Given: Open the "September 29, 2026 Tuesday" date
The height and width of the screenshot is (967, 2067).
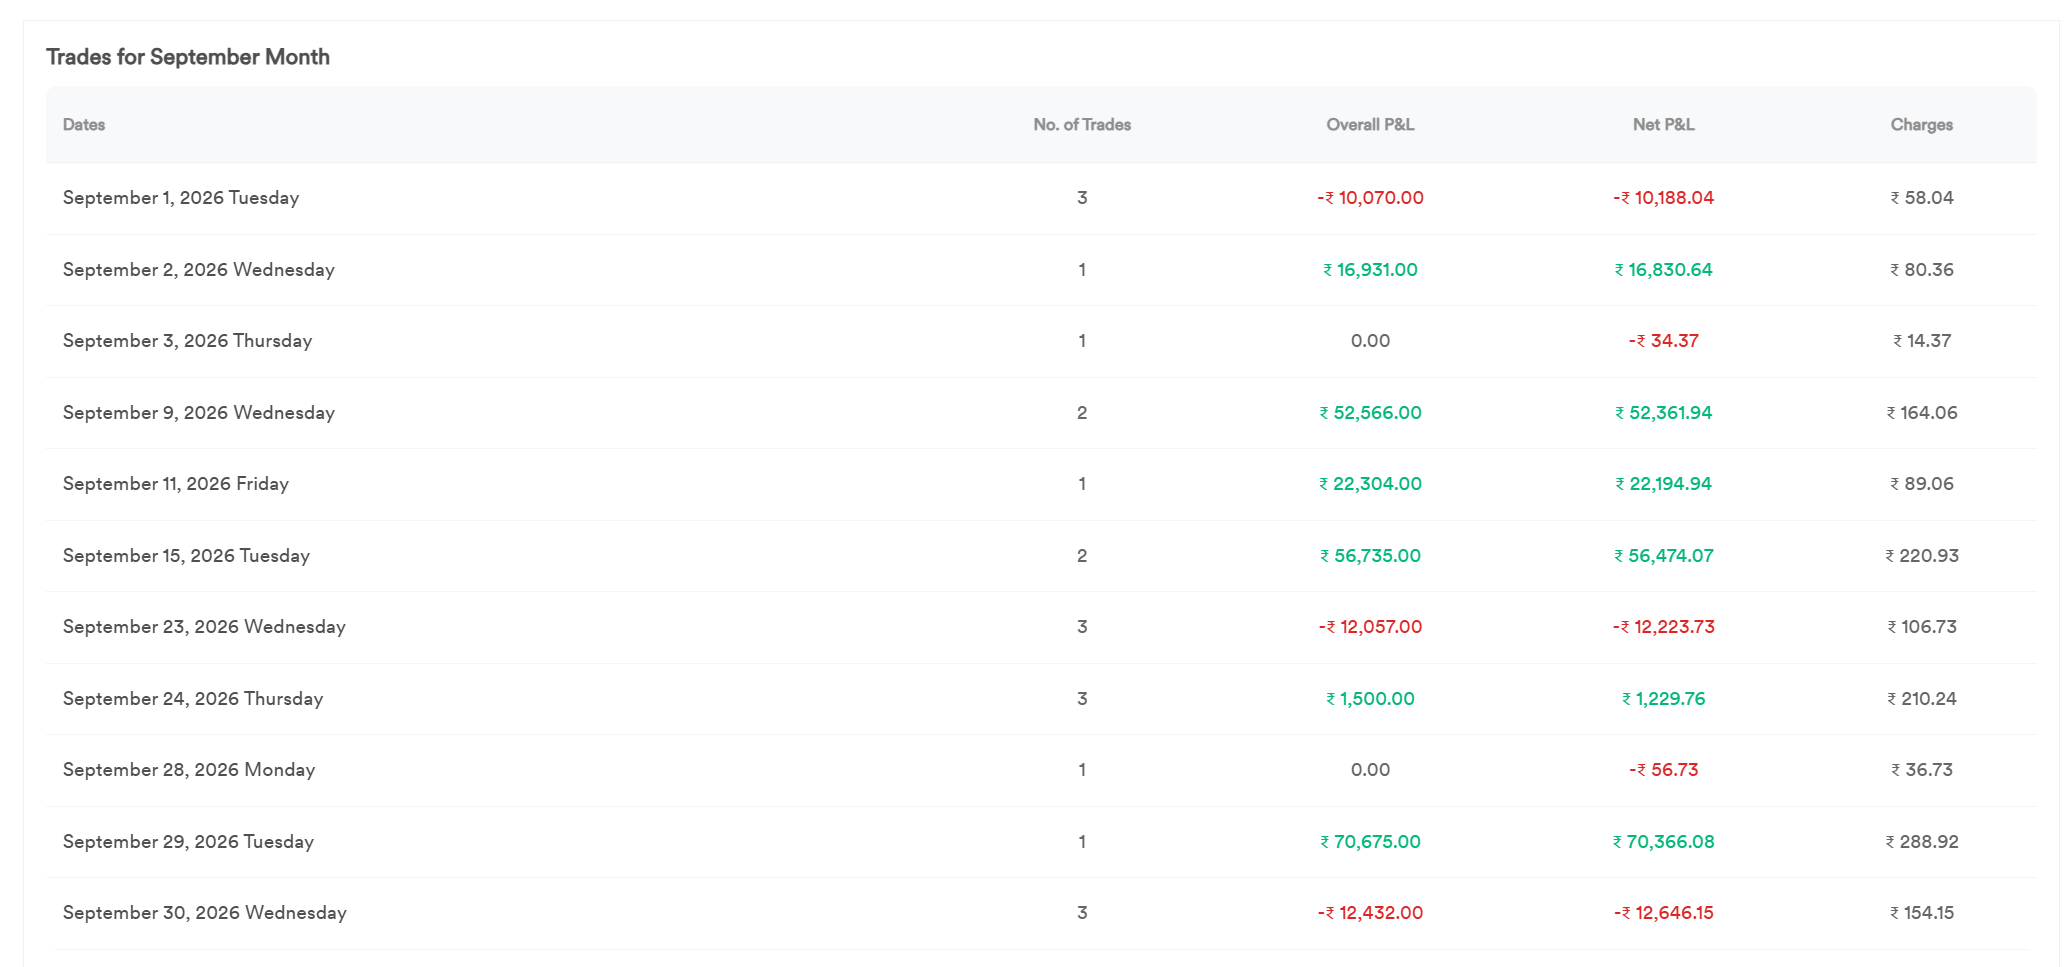Looking at the screenshot, I should click(188, 842).
